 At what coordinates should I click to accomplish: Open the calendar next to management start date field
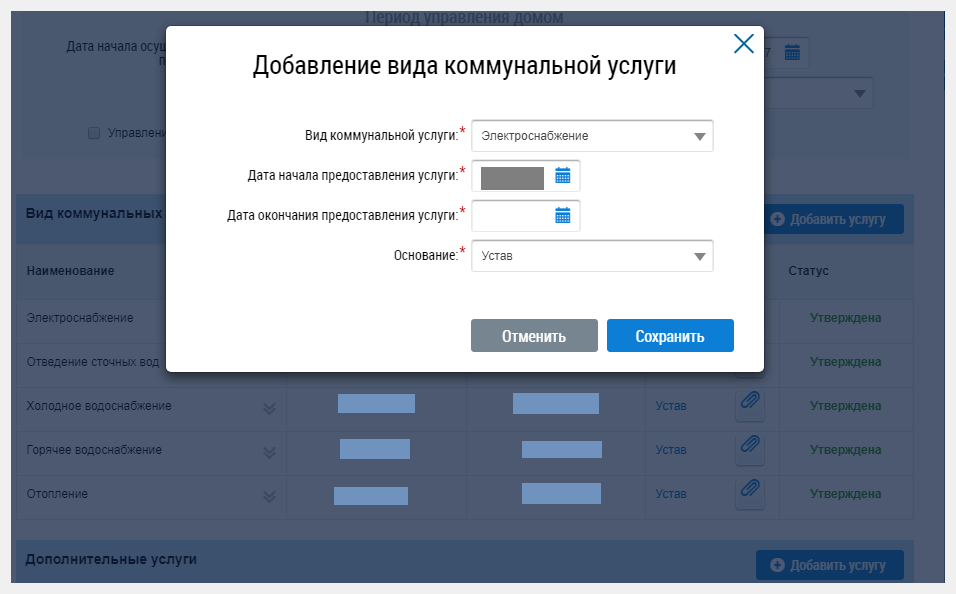point(793,53)
